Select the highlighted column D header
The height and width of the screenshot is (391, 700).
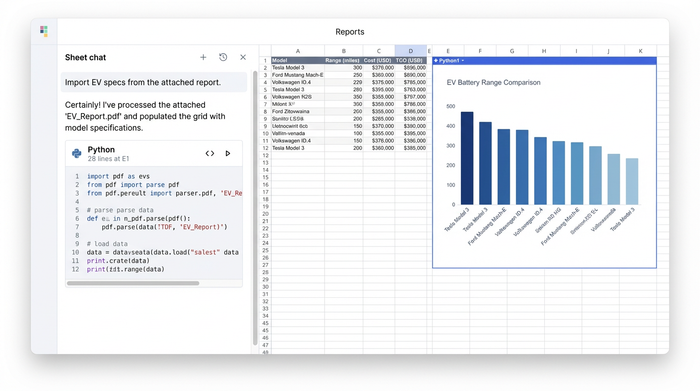click(x=411, y=51)
